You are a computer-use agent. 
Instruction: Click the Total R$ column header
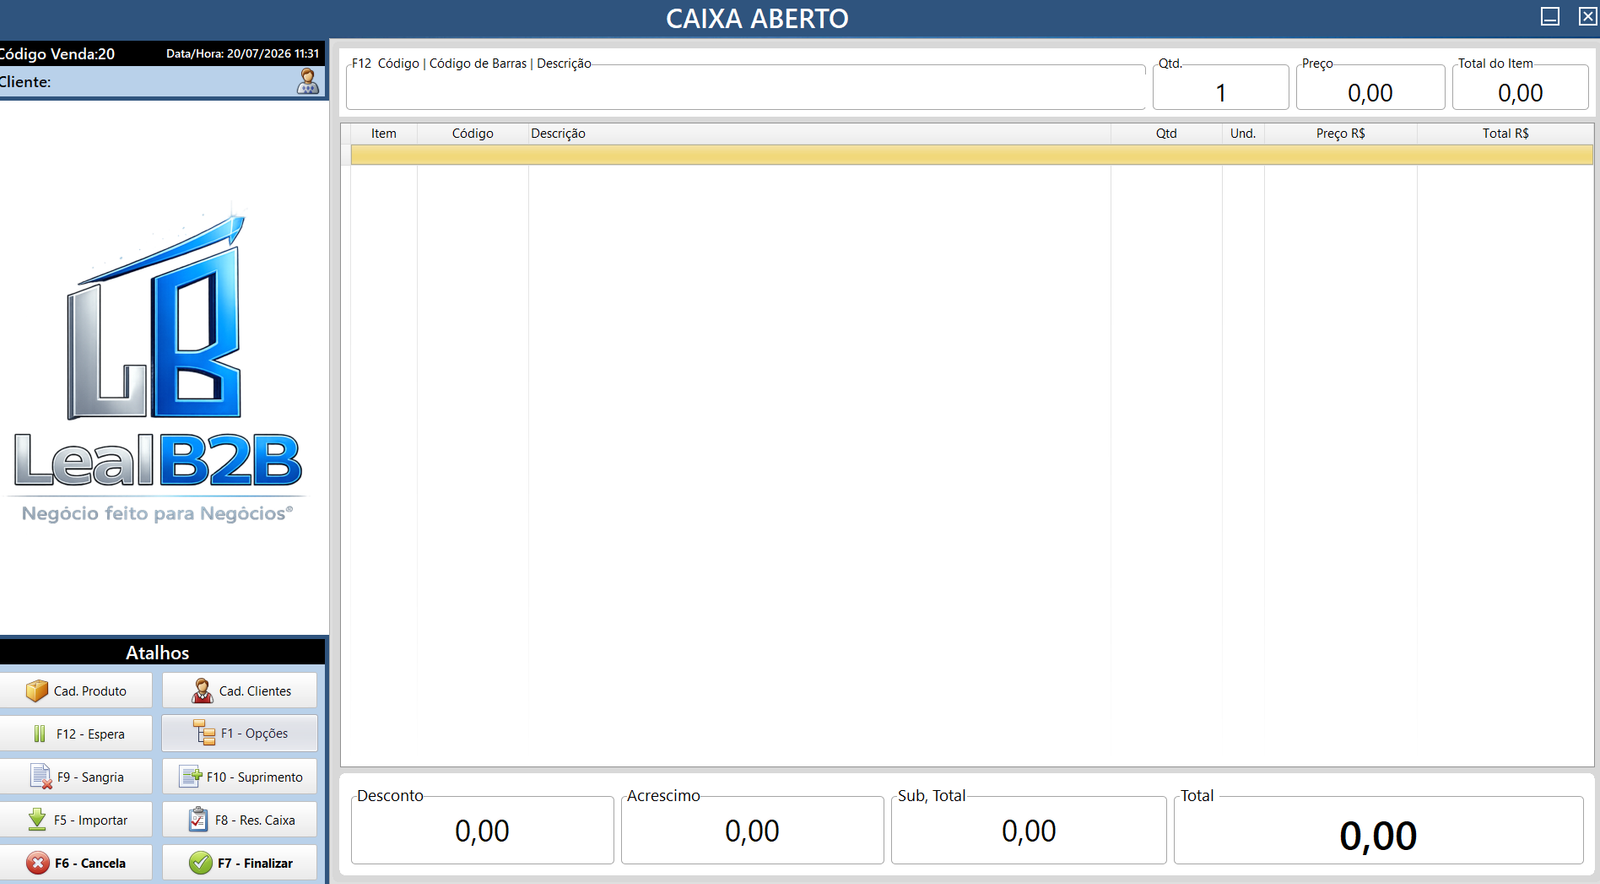tap(1505, 133)
